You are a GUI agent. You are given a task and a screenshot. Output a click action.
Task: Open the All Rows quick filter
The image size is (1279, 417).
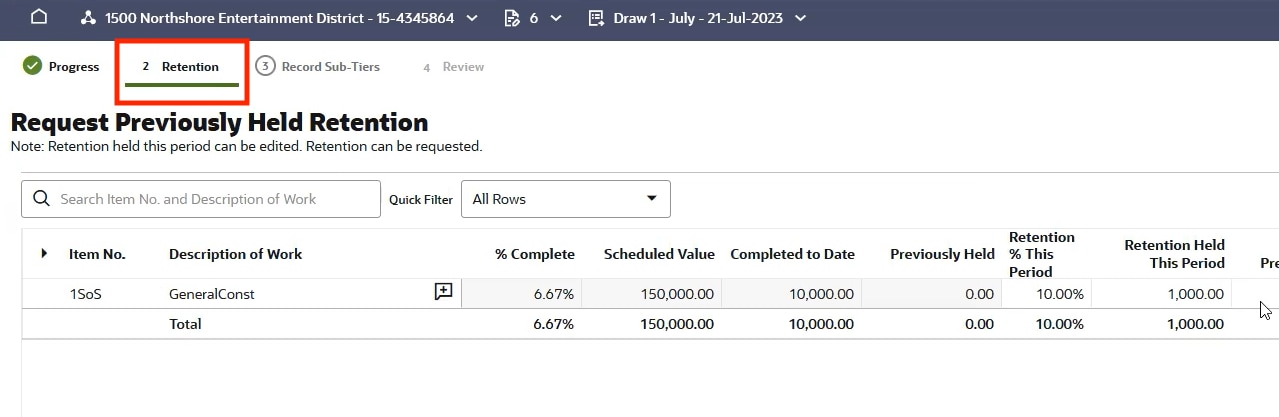pos(565,199)
